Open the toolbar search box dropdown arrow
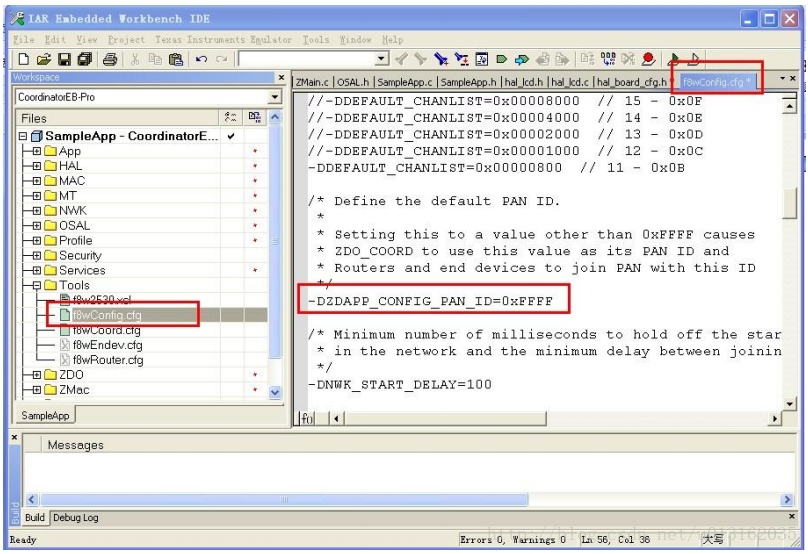Screen dimensions: 808x554 pos(381,59)
